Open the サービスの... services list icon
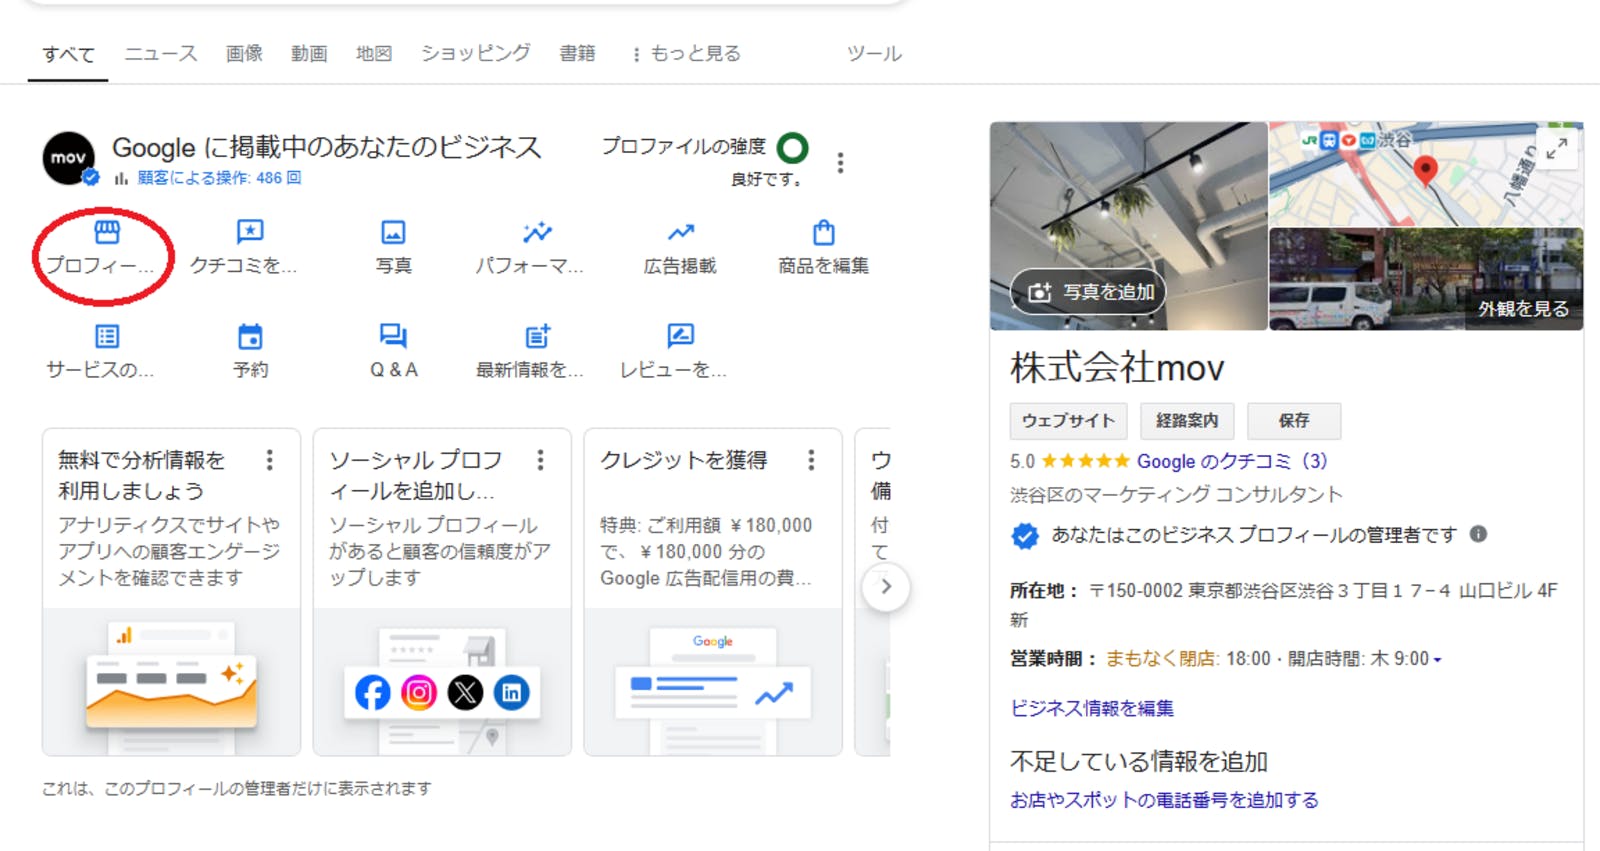Viewport: 1600px width, 851px height. point(107,336)
